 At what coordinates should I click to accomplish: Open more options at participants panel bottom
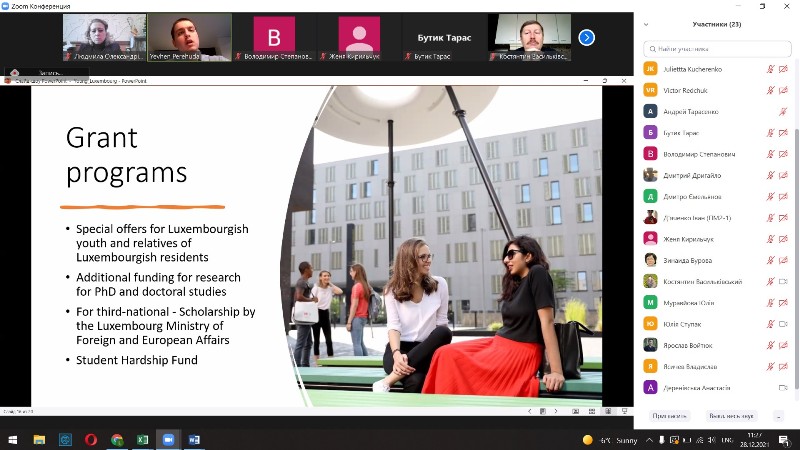click(778, 415)
